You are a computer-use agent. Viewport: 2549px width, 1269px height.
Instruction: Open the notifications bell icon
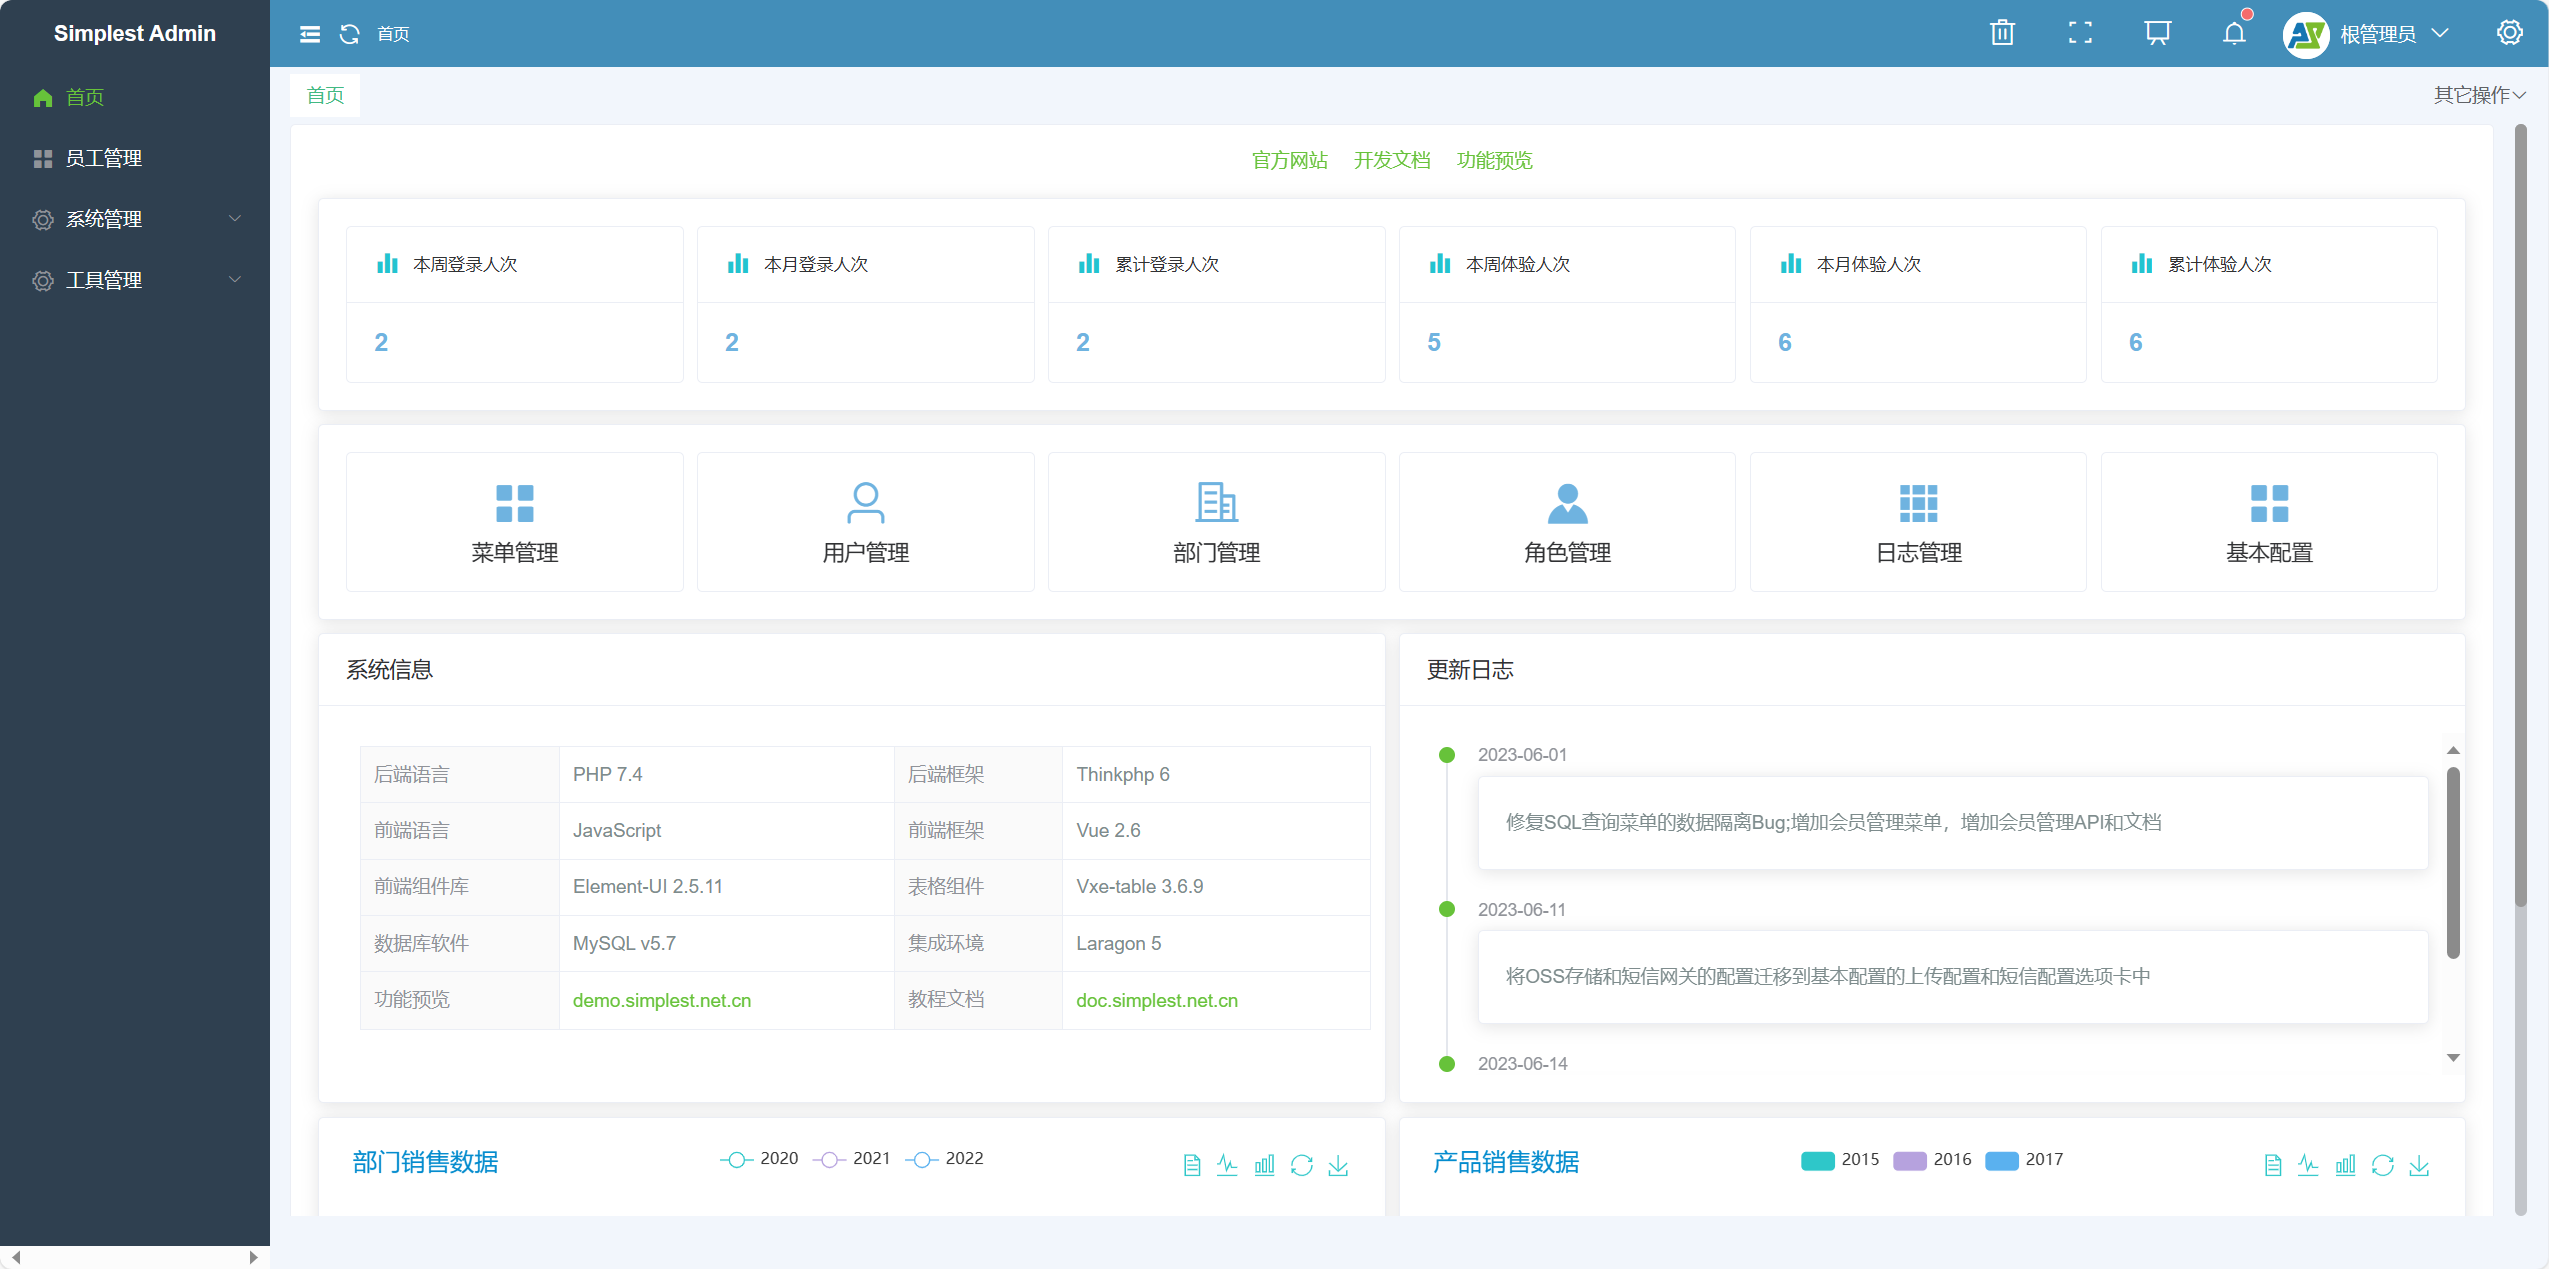pos(2234,33)
